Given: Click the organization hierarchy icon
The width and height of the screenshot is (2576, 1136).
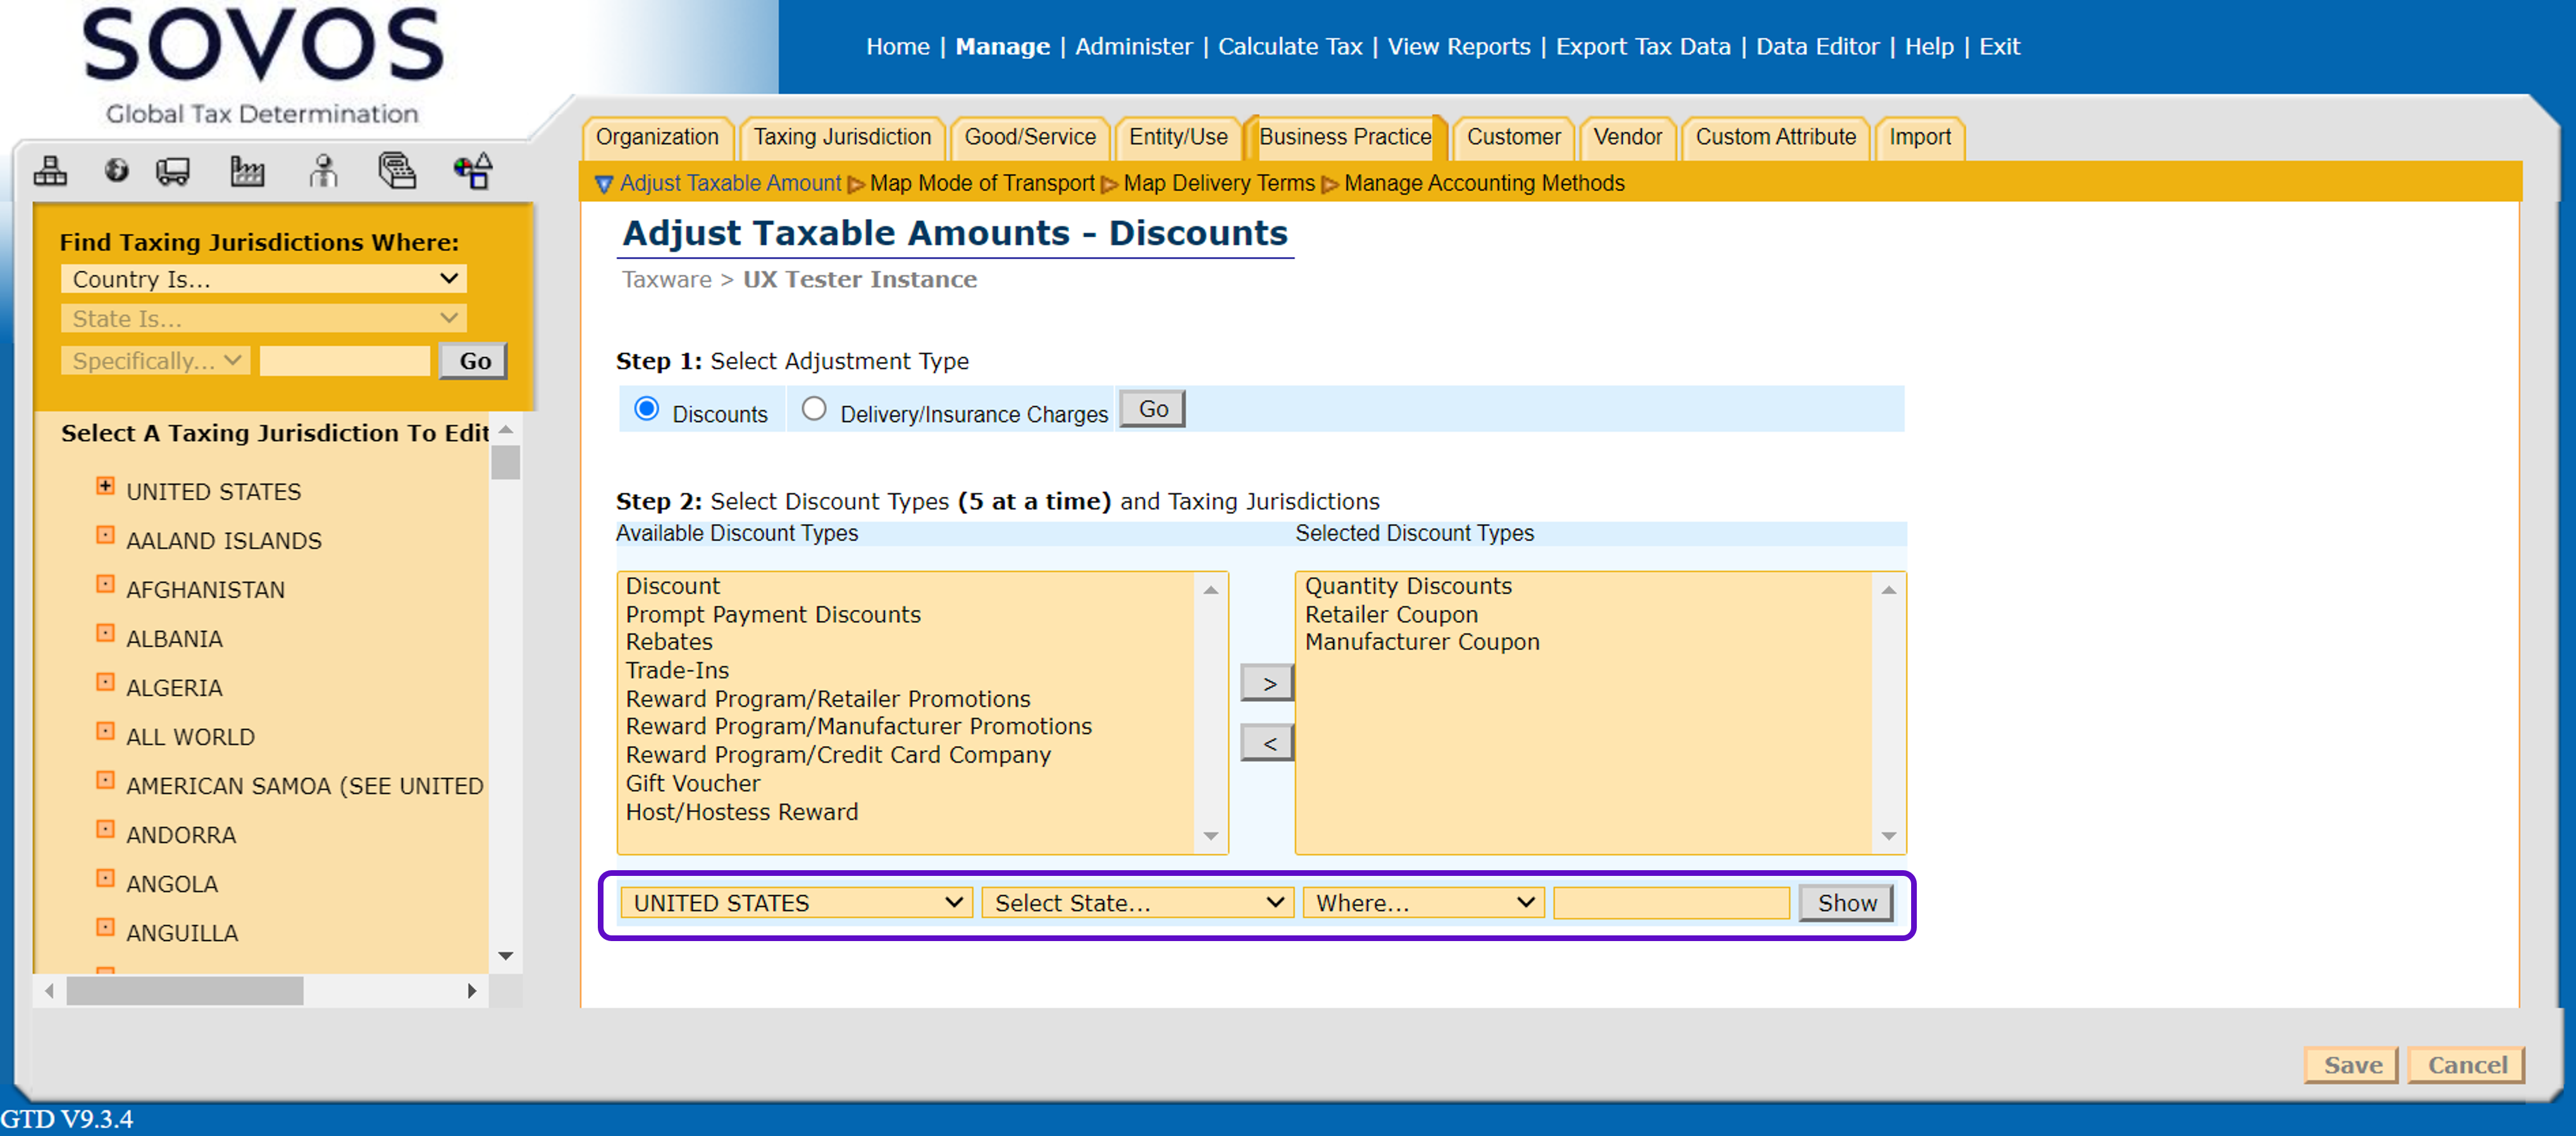Looking at the screenshot, I should point(50,171).
